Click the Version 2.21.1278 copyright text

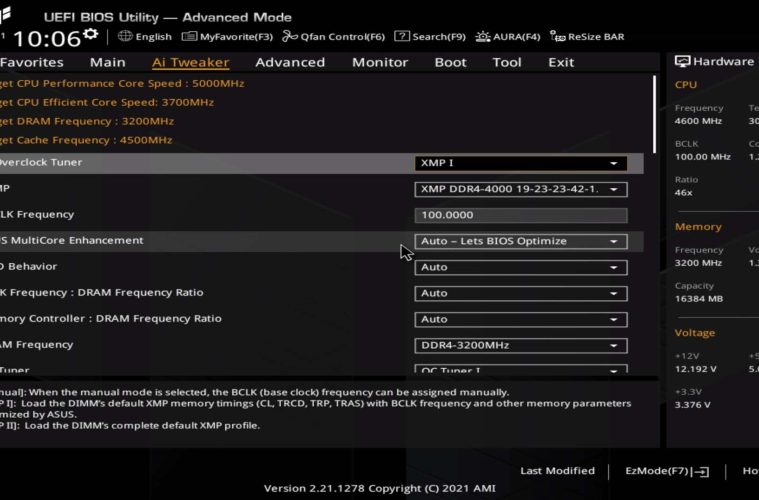click(380, 488)
